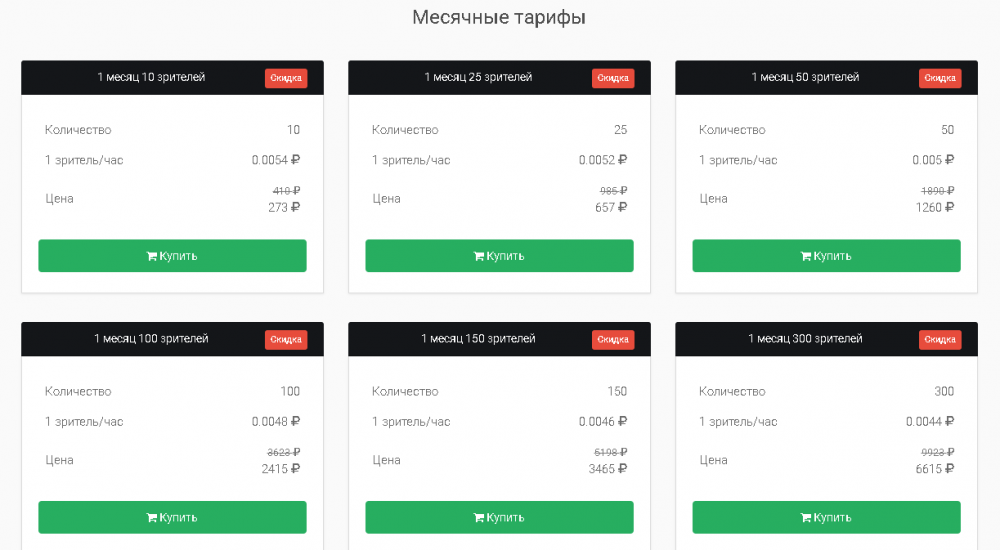Image resolution: width=1000 pixels, height=550 pixels.
Task: Click Скидка badge on 50 зрителей card
Action: (x=940, y=78)
